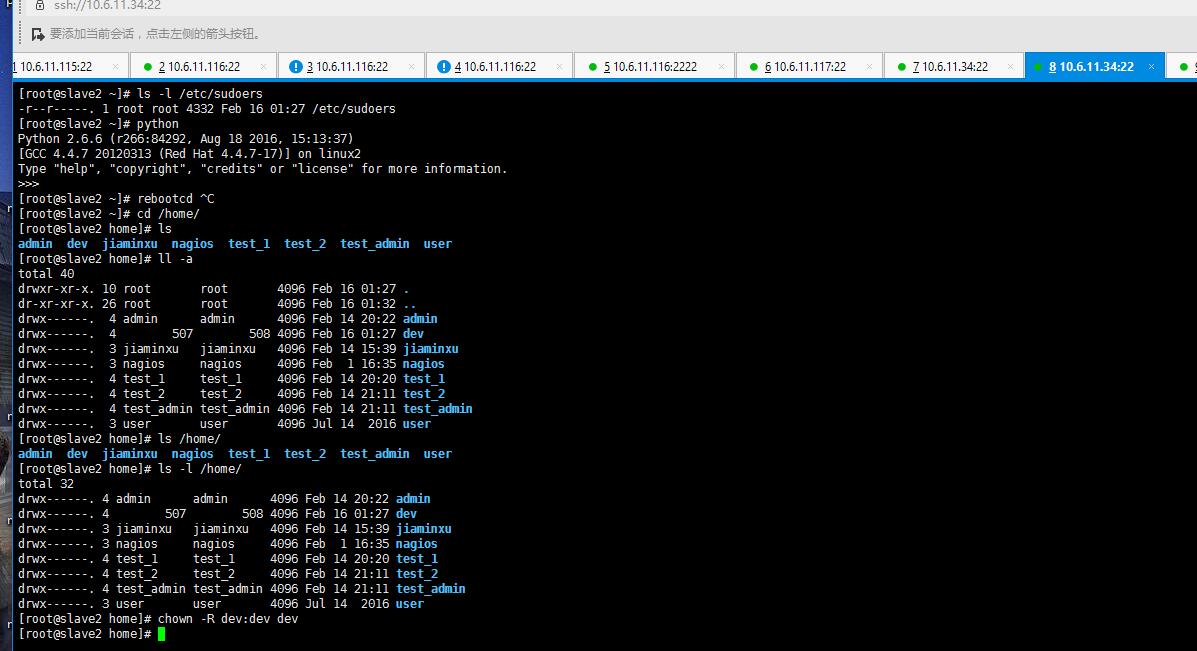This screenshot has height=651, width=1197.
Task: Close tab 5 10.6.11.116:2222
Action: [721, 67]
